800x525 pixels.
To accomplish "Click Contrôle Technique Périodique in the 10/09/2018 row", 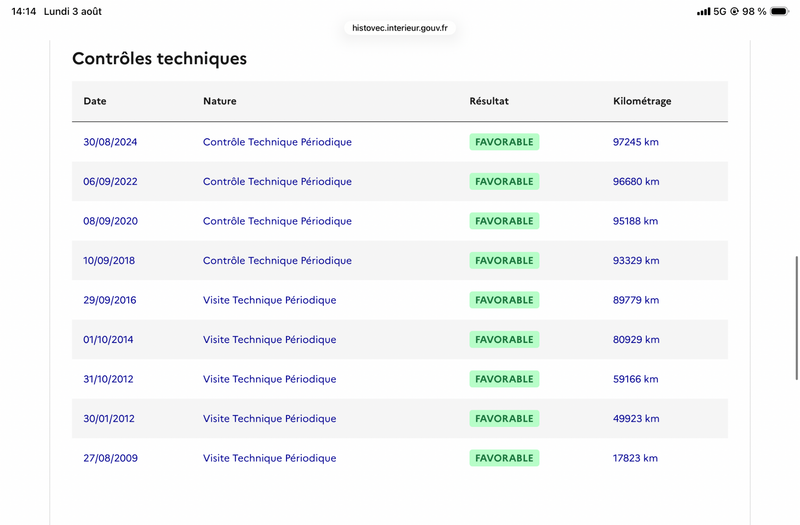I will pyautogui.click(x=277, y=260).
